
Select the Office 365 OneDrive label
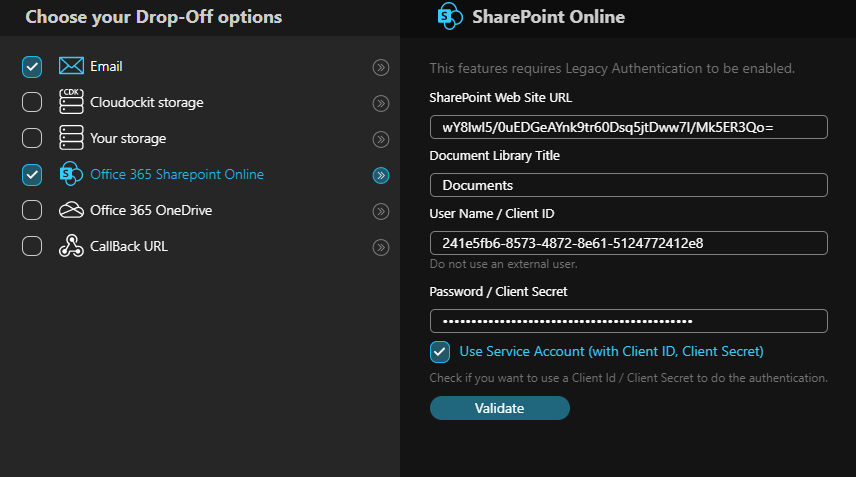pyautogui.click(x=151, y=210)
